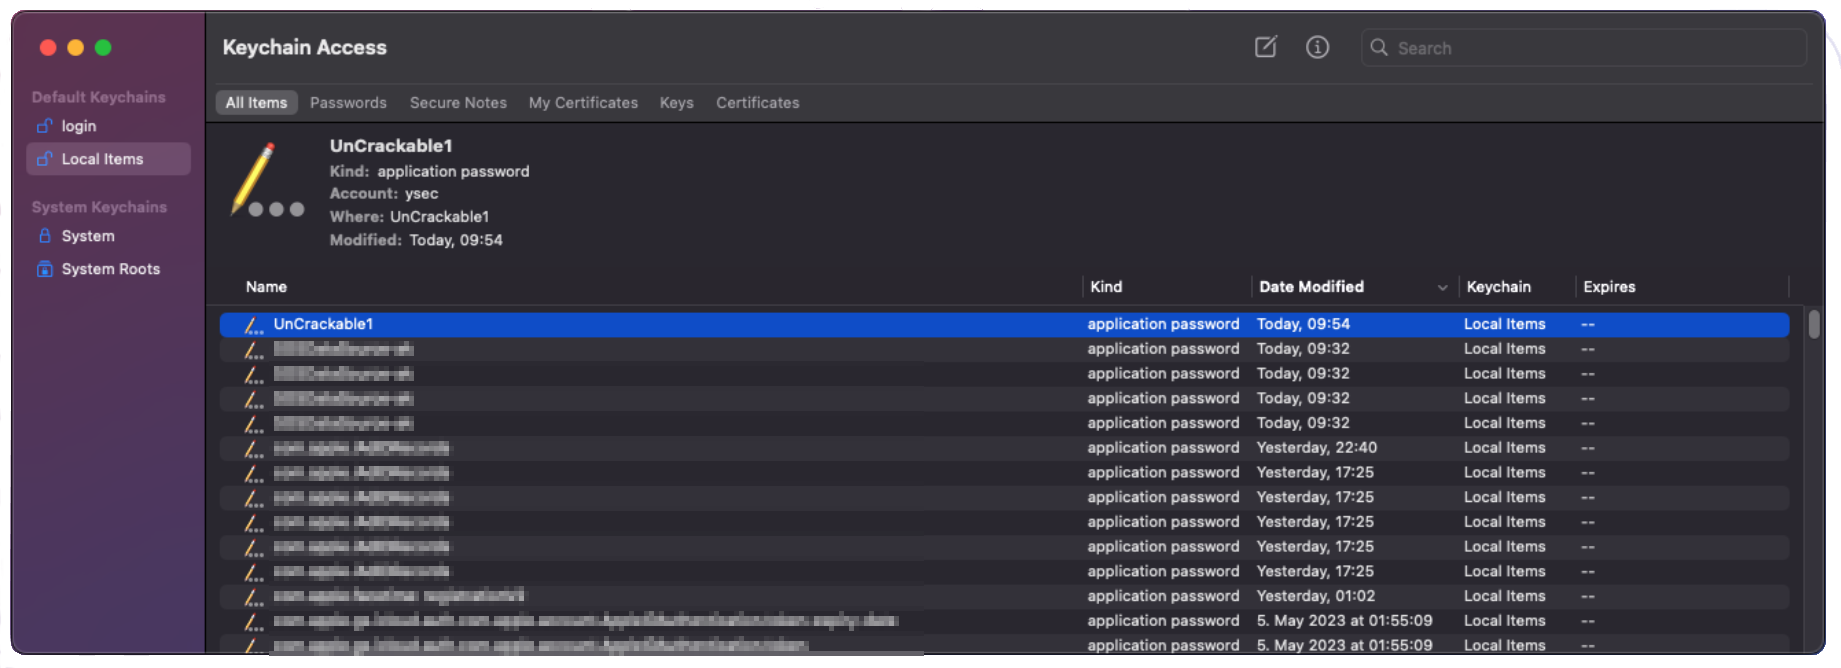This screenshot has width=1841, height=668.
Task: Click the System Roots keychain icon
Action: click(x=44, y=269)
